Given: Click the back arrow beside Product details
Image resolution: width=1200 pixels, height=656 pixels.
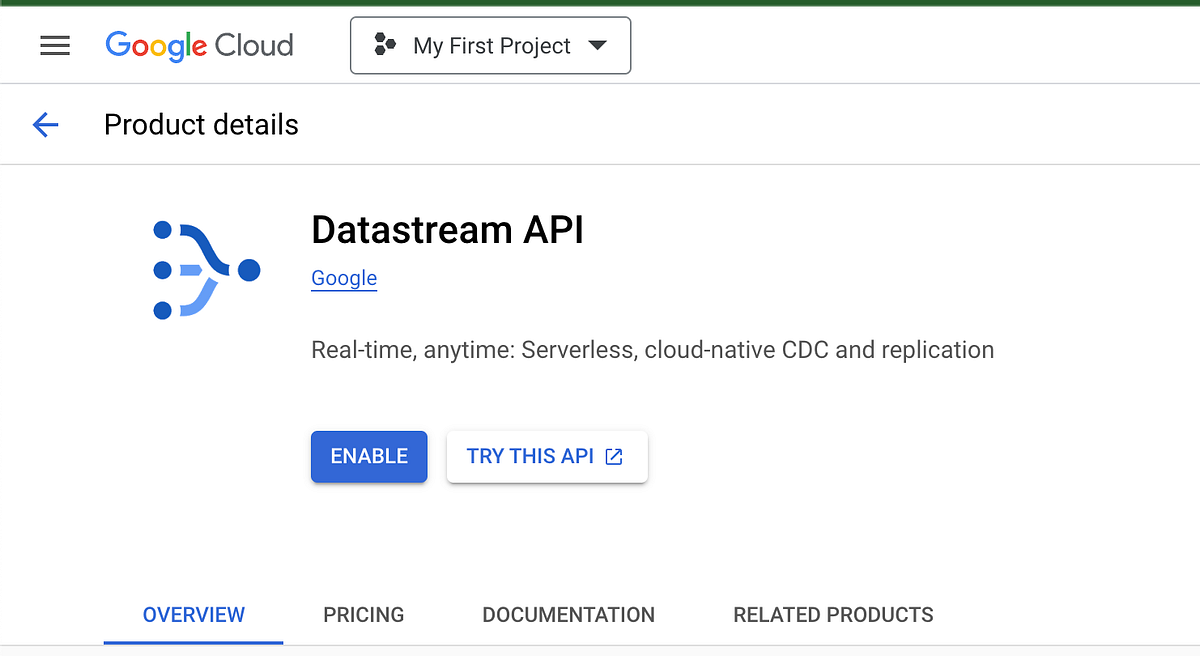Looking at the screenshot, I should [45, 124].
